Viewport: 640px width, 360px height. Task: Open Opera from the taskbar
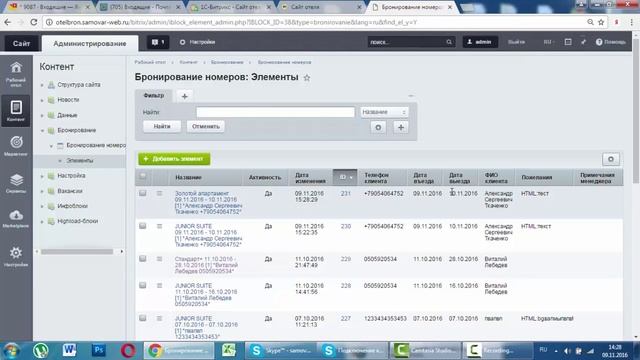pos(128,350)
